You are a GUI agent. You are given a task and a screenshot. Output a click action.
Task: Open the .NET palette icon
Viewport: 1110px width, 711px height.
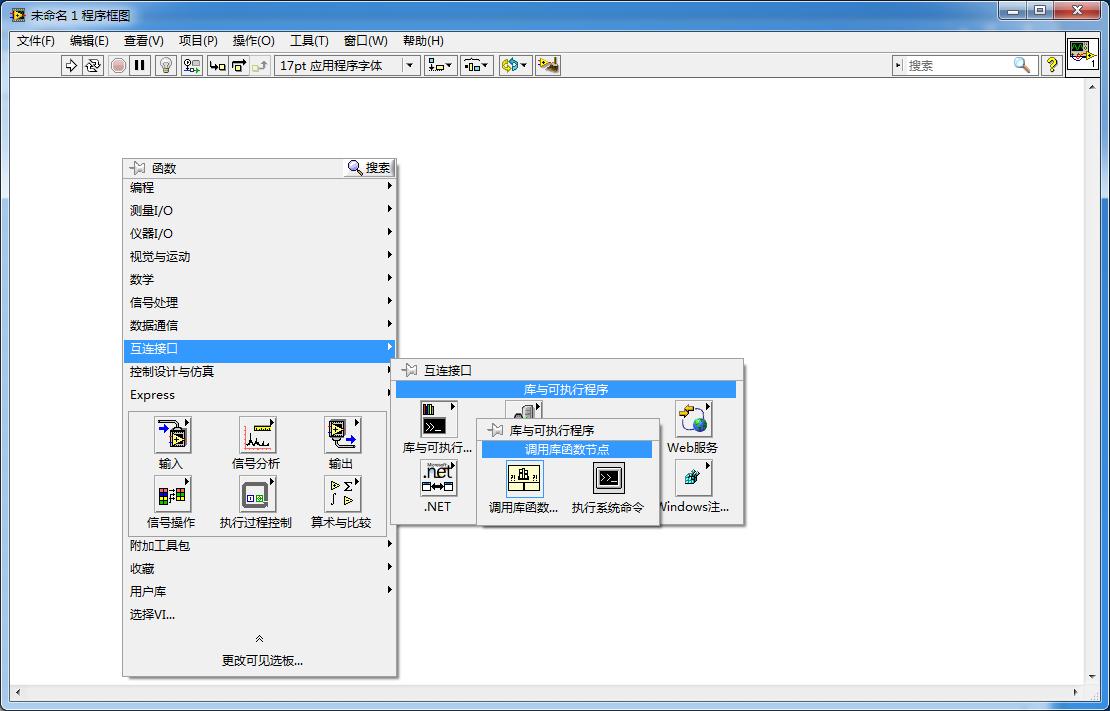pos(438,480)
